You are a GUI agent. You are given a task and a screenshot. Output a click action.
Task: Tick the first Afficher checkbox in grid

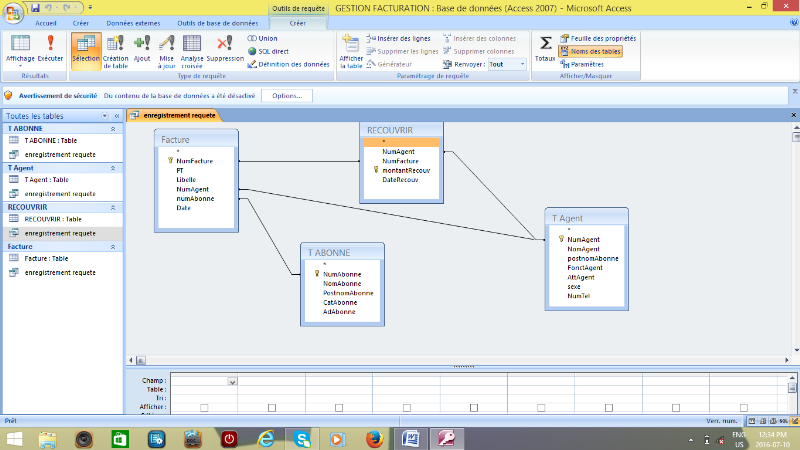point(204,407)
